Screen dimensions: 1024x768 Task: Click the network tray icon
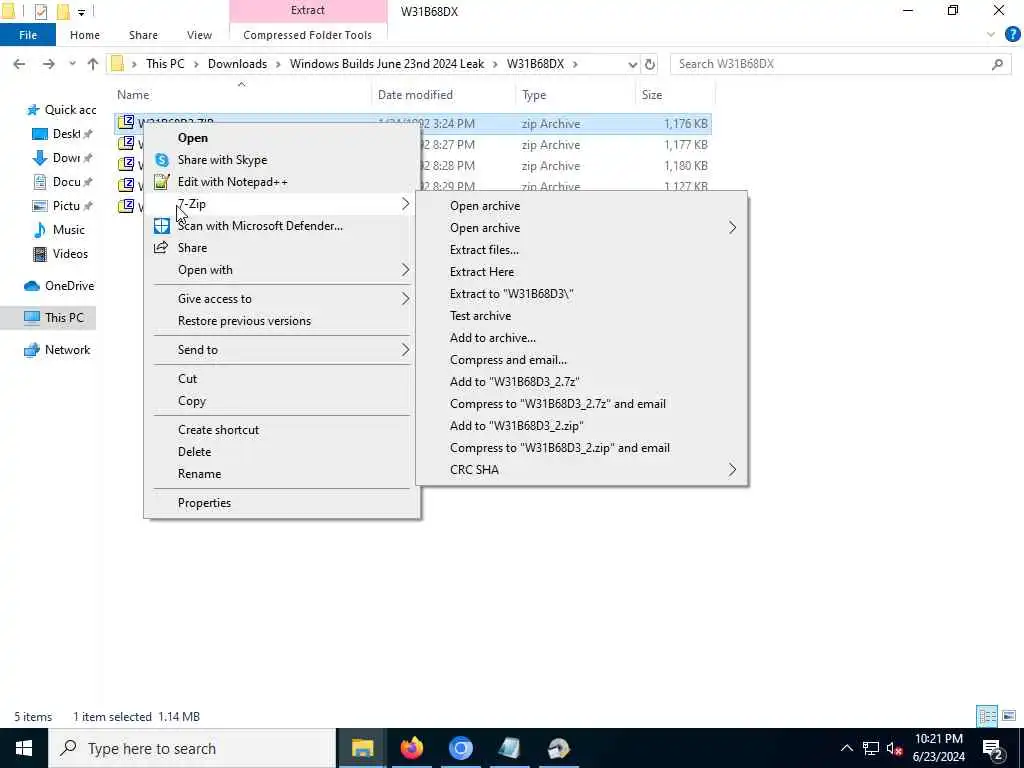point(871,748)
